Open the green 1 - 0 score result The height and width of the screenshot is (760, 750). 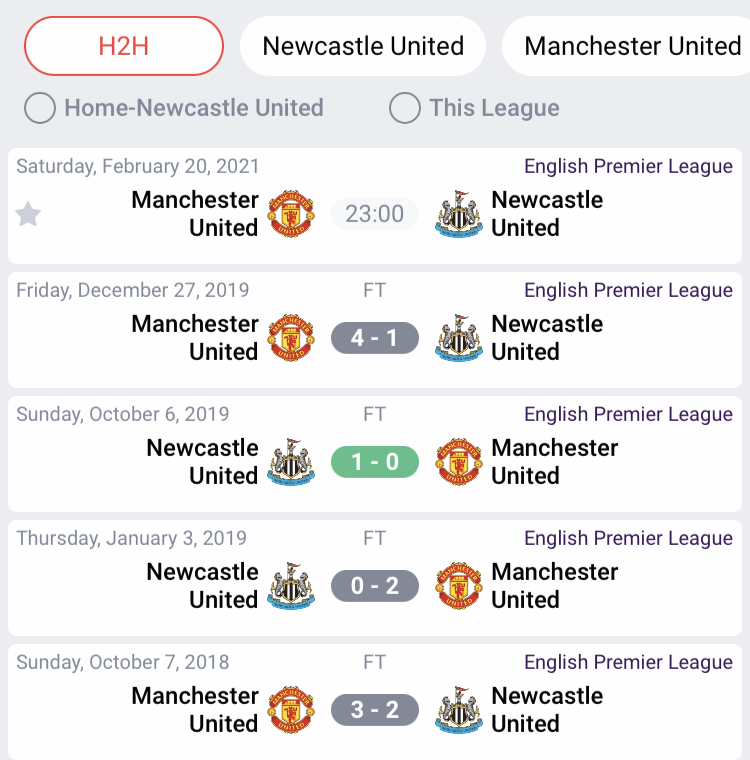[375, 462]
